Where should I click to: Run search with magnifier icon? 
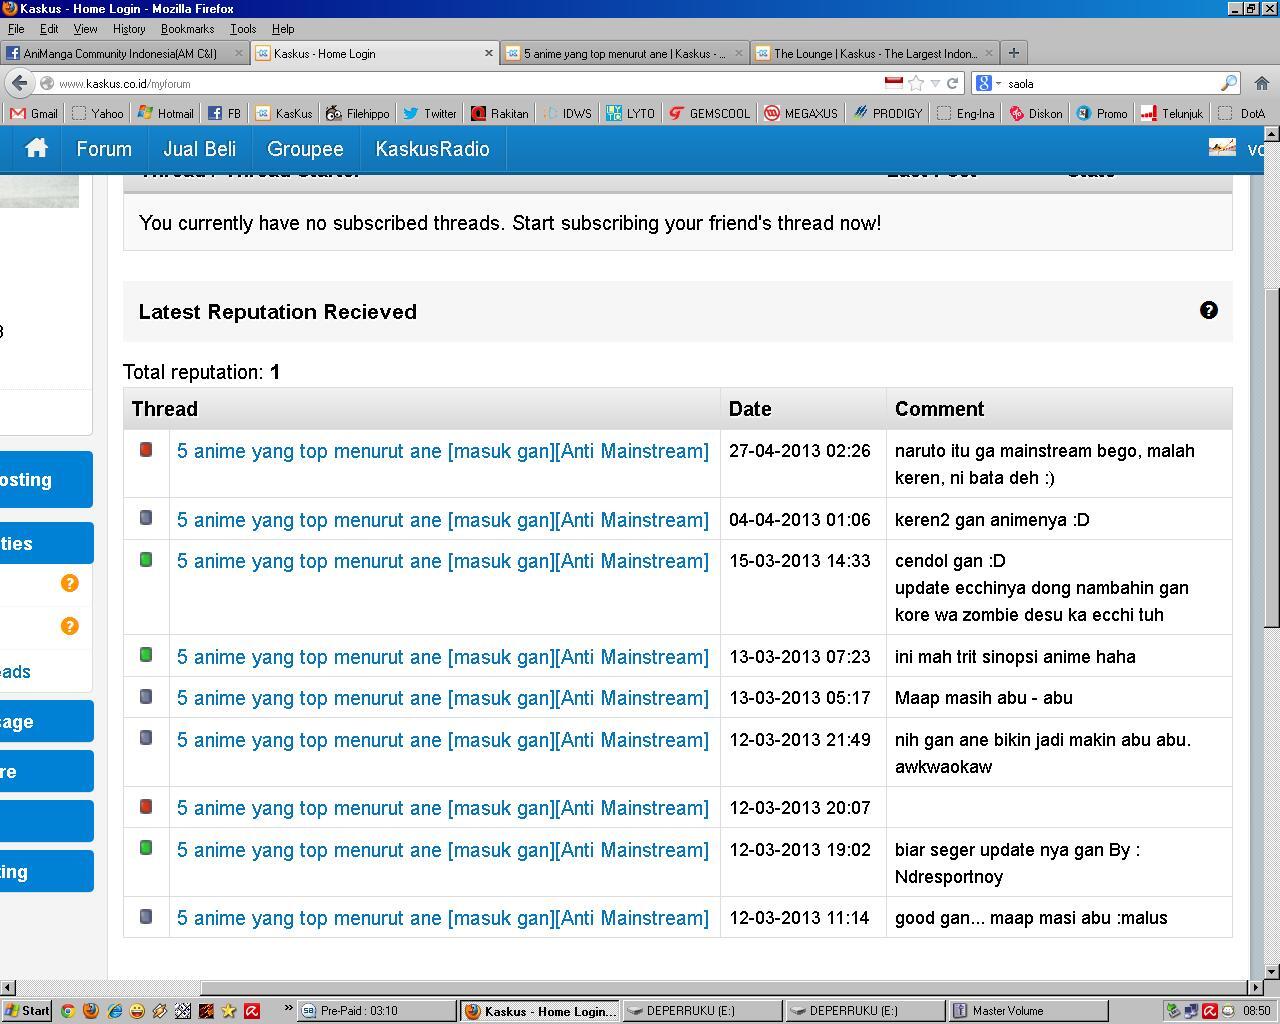tap(1228, 83)
